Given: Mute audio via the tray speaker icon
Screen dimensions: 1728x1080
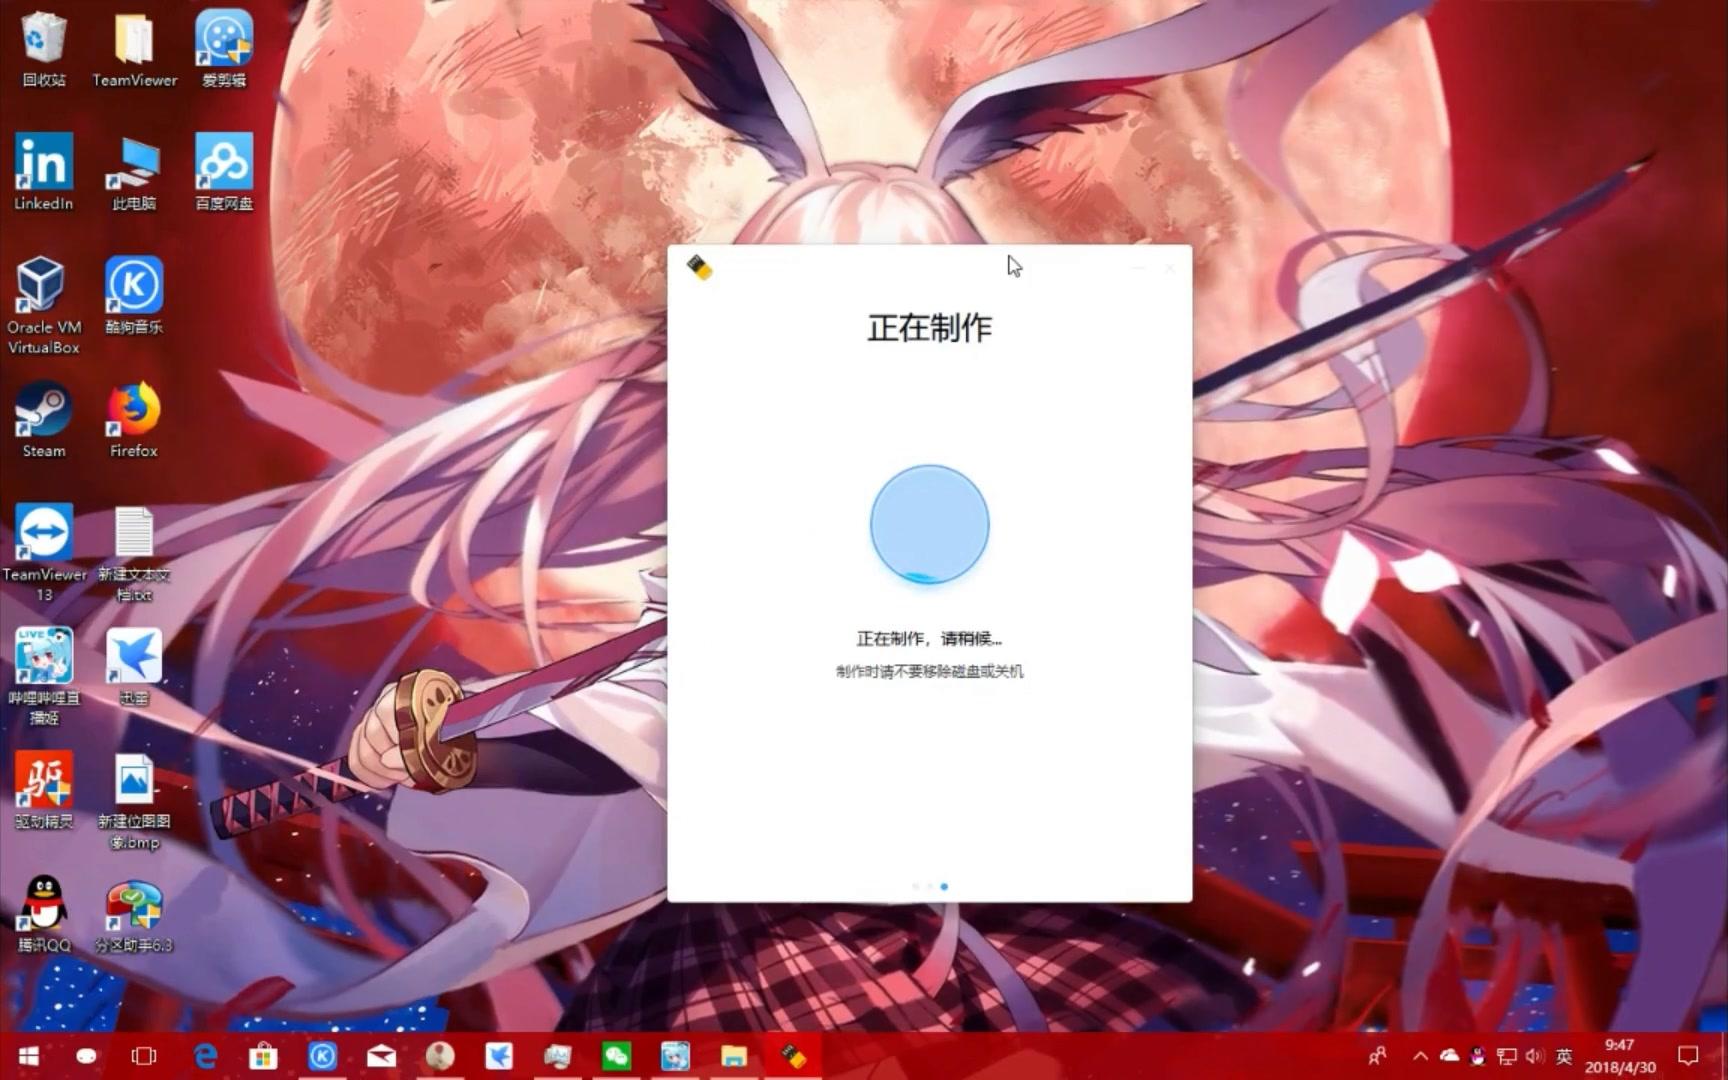Looking at the screenshot, I should (1534, 1055).
